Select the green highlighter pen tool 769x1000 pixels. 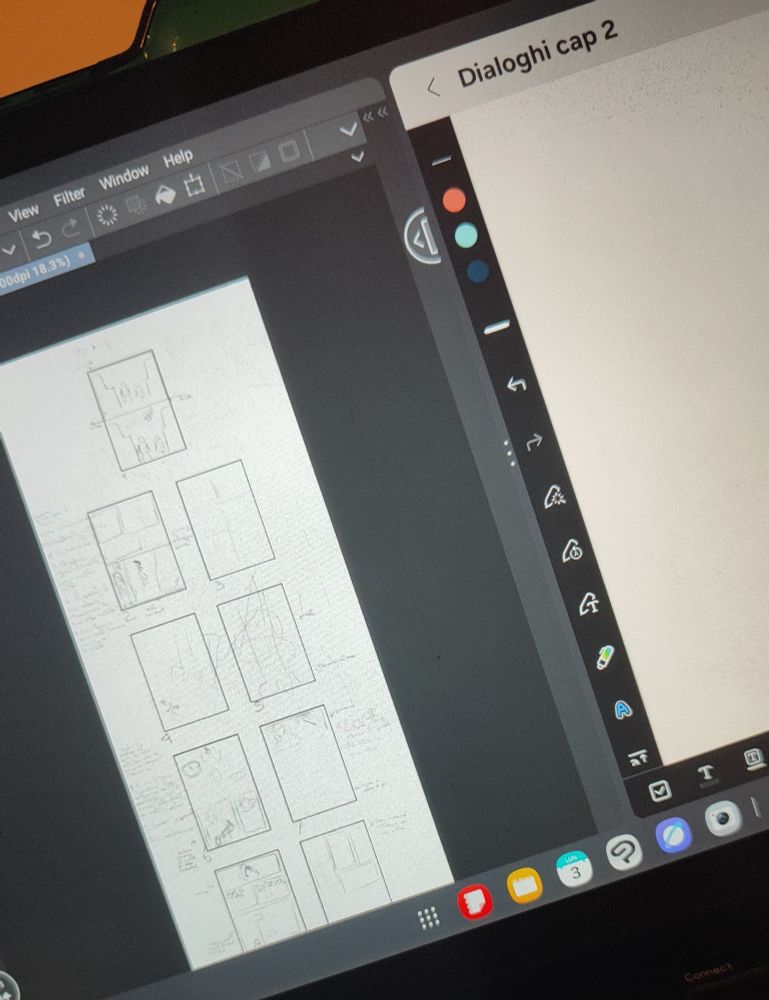point(605,657)
